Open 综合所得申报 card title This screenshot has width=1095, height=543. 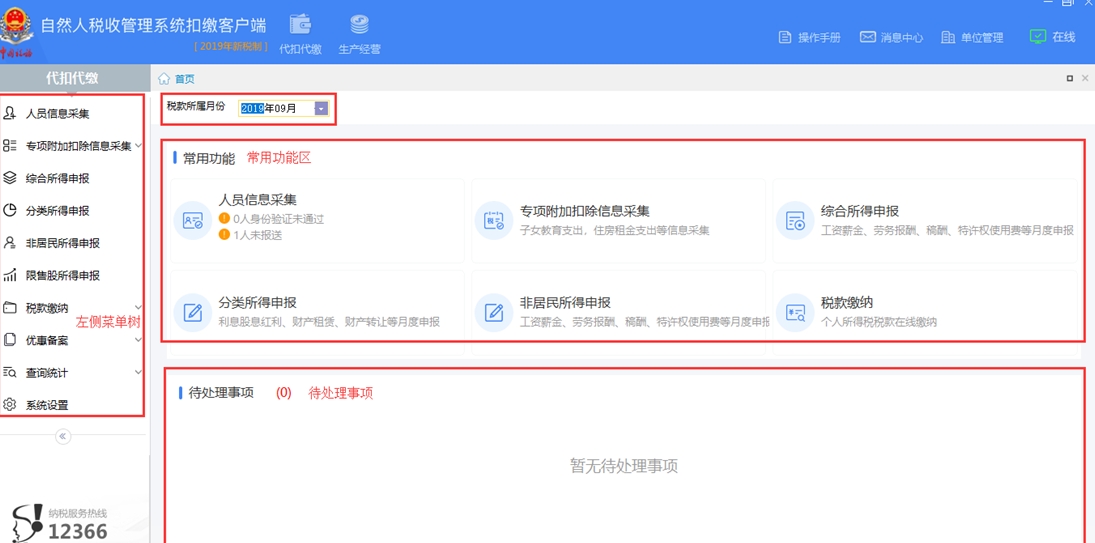(860, 211)
